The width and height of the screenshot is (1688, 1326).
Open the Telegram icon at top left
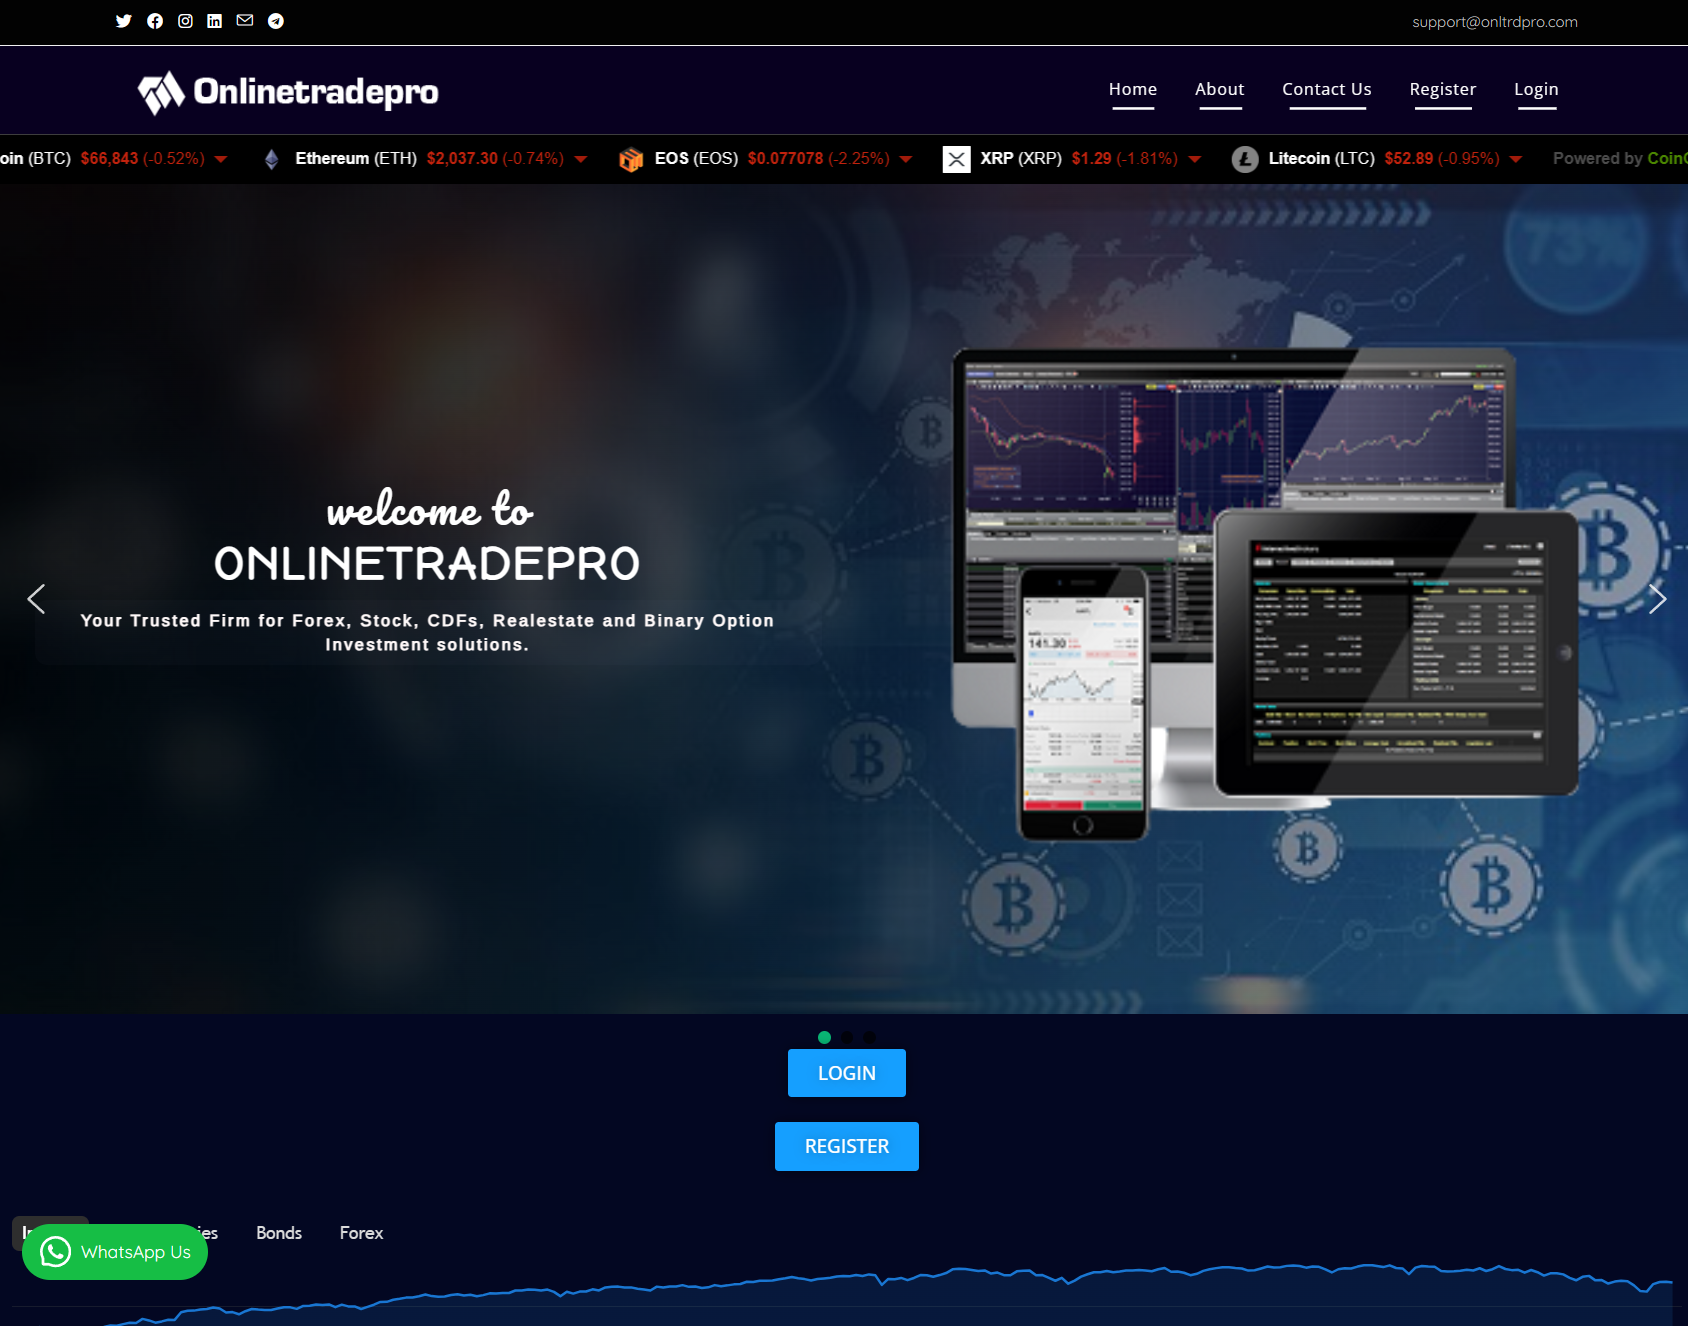[275, 21]
